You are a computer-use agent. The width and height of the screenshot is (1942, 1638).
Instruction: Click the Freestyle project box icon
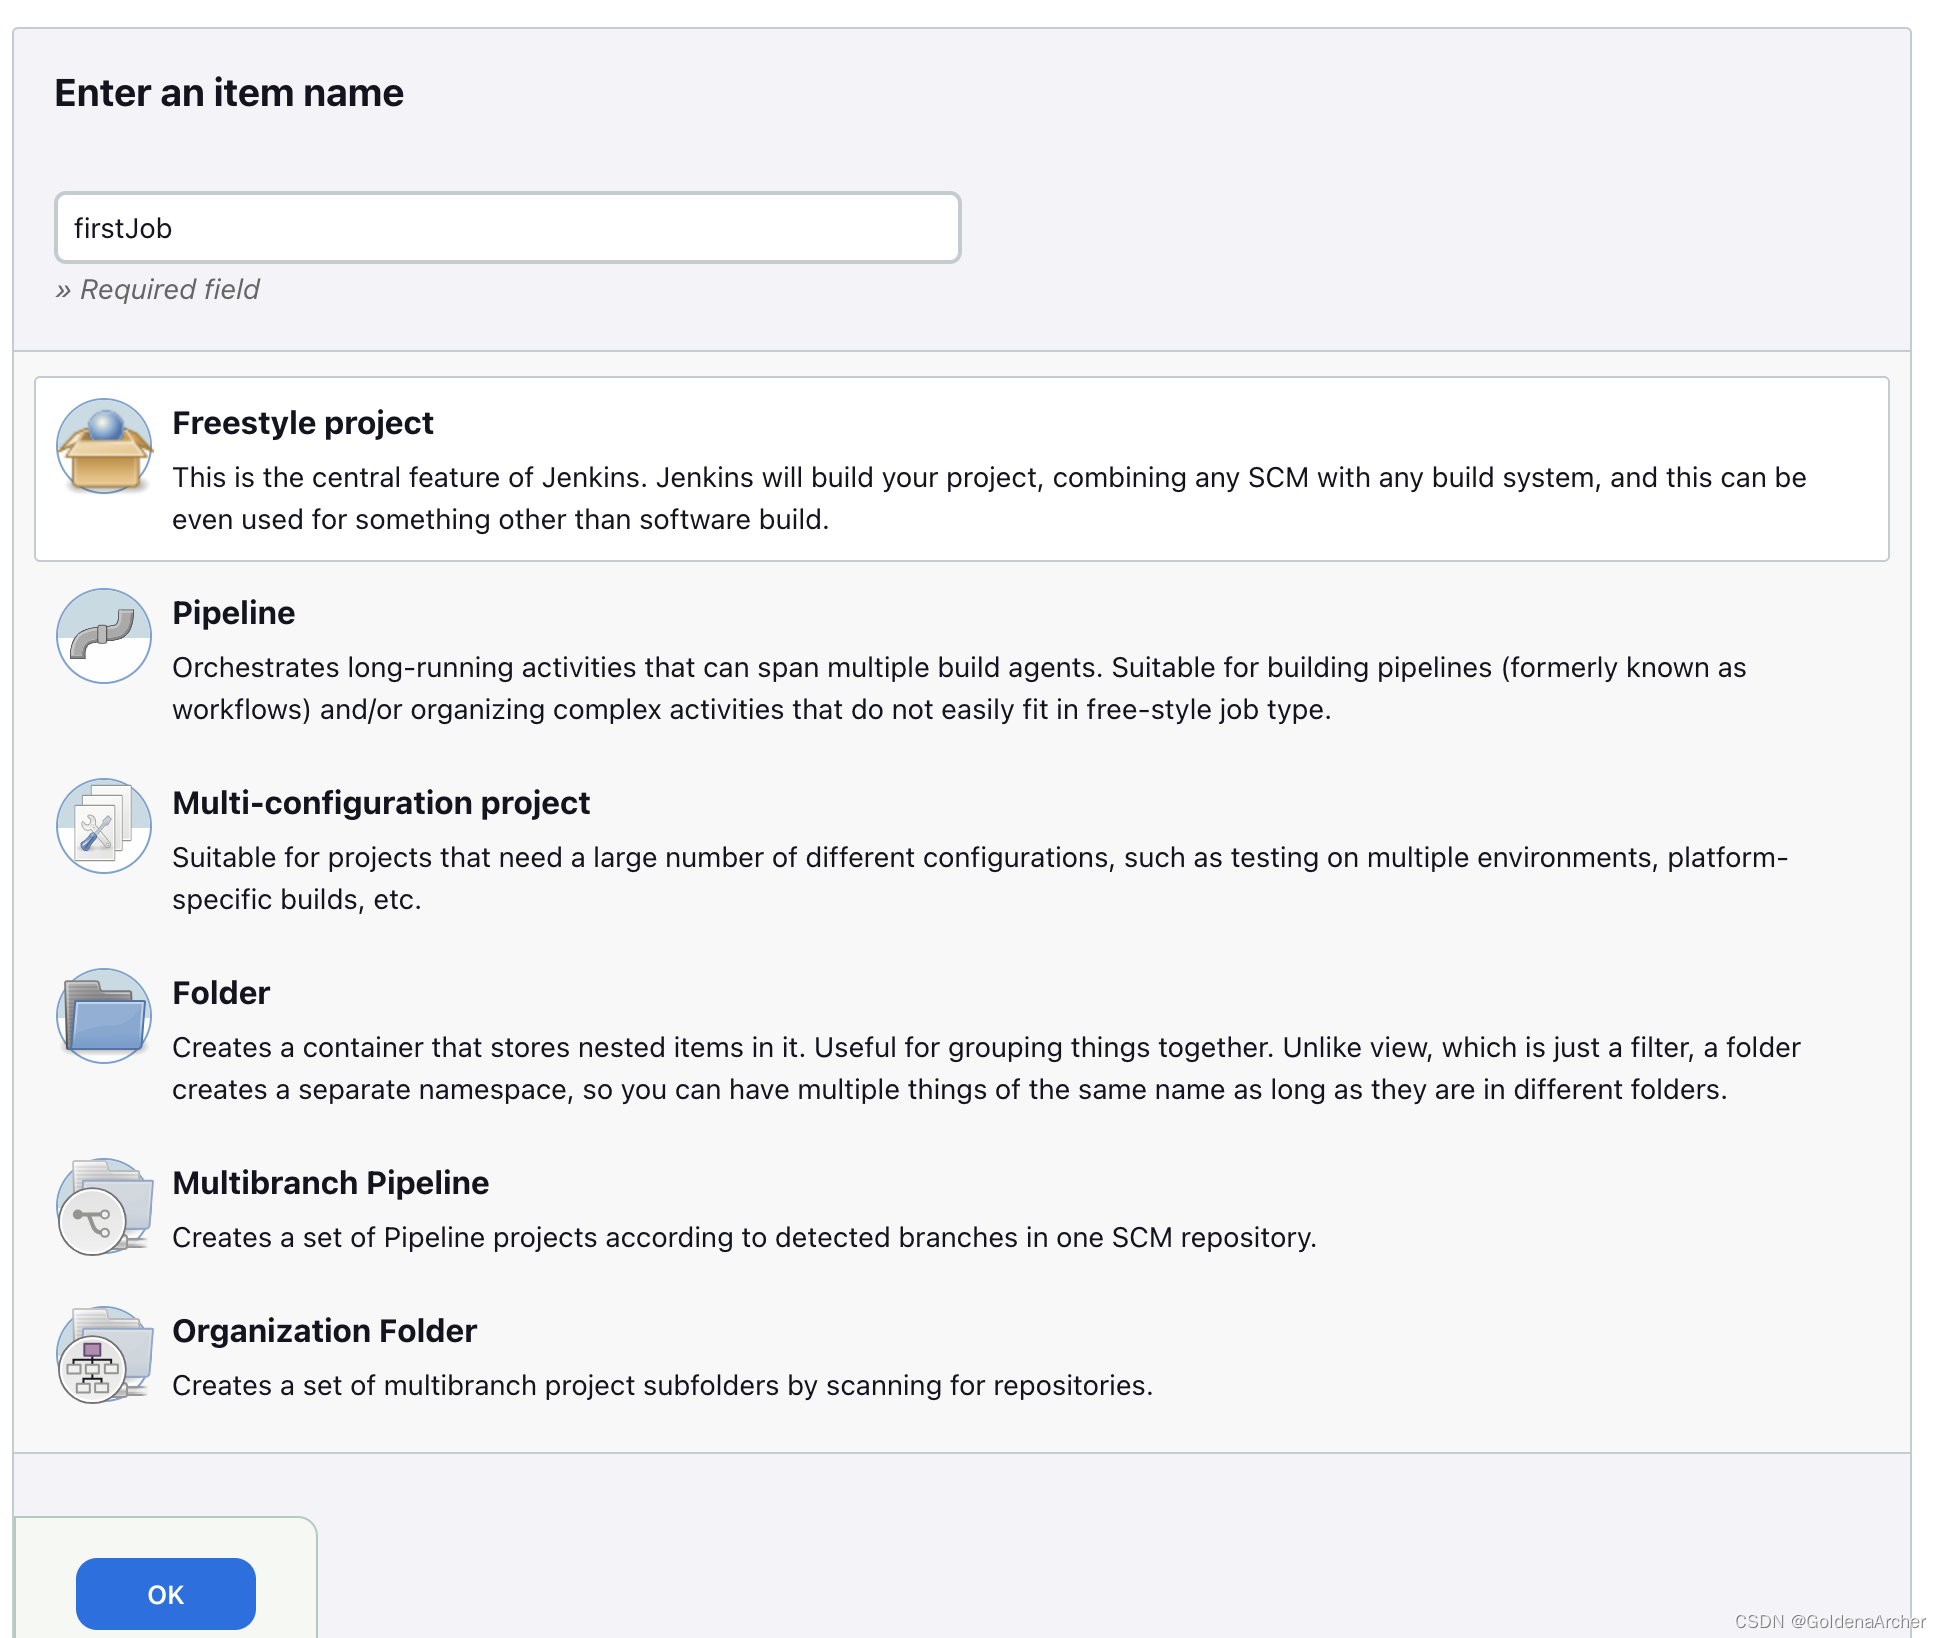[x=104, y=446]
